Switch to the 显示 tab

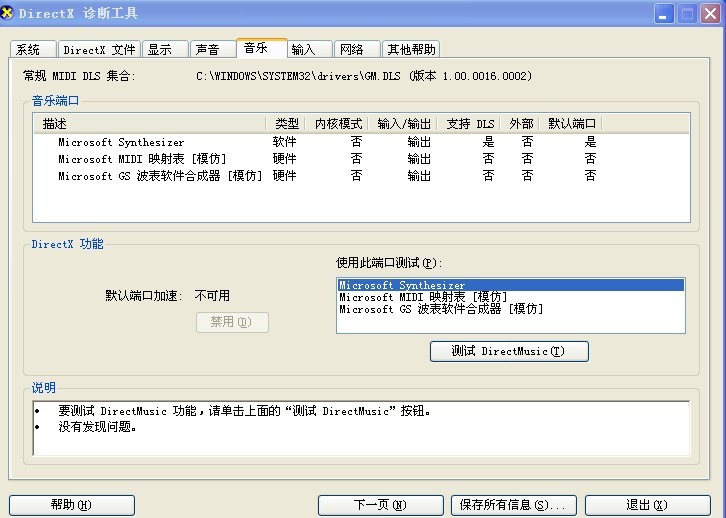coord(165,49)
